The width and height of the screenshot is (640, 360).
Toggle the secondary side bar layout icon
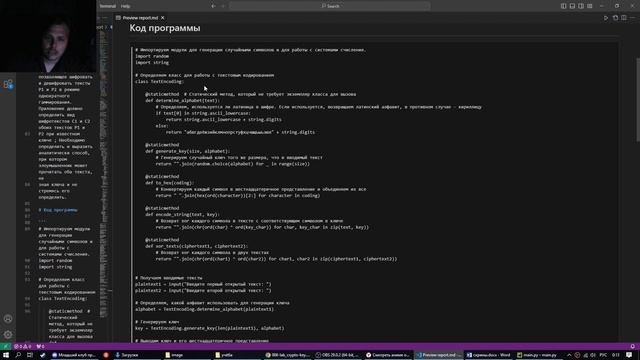coord(581,6)
